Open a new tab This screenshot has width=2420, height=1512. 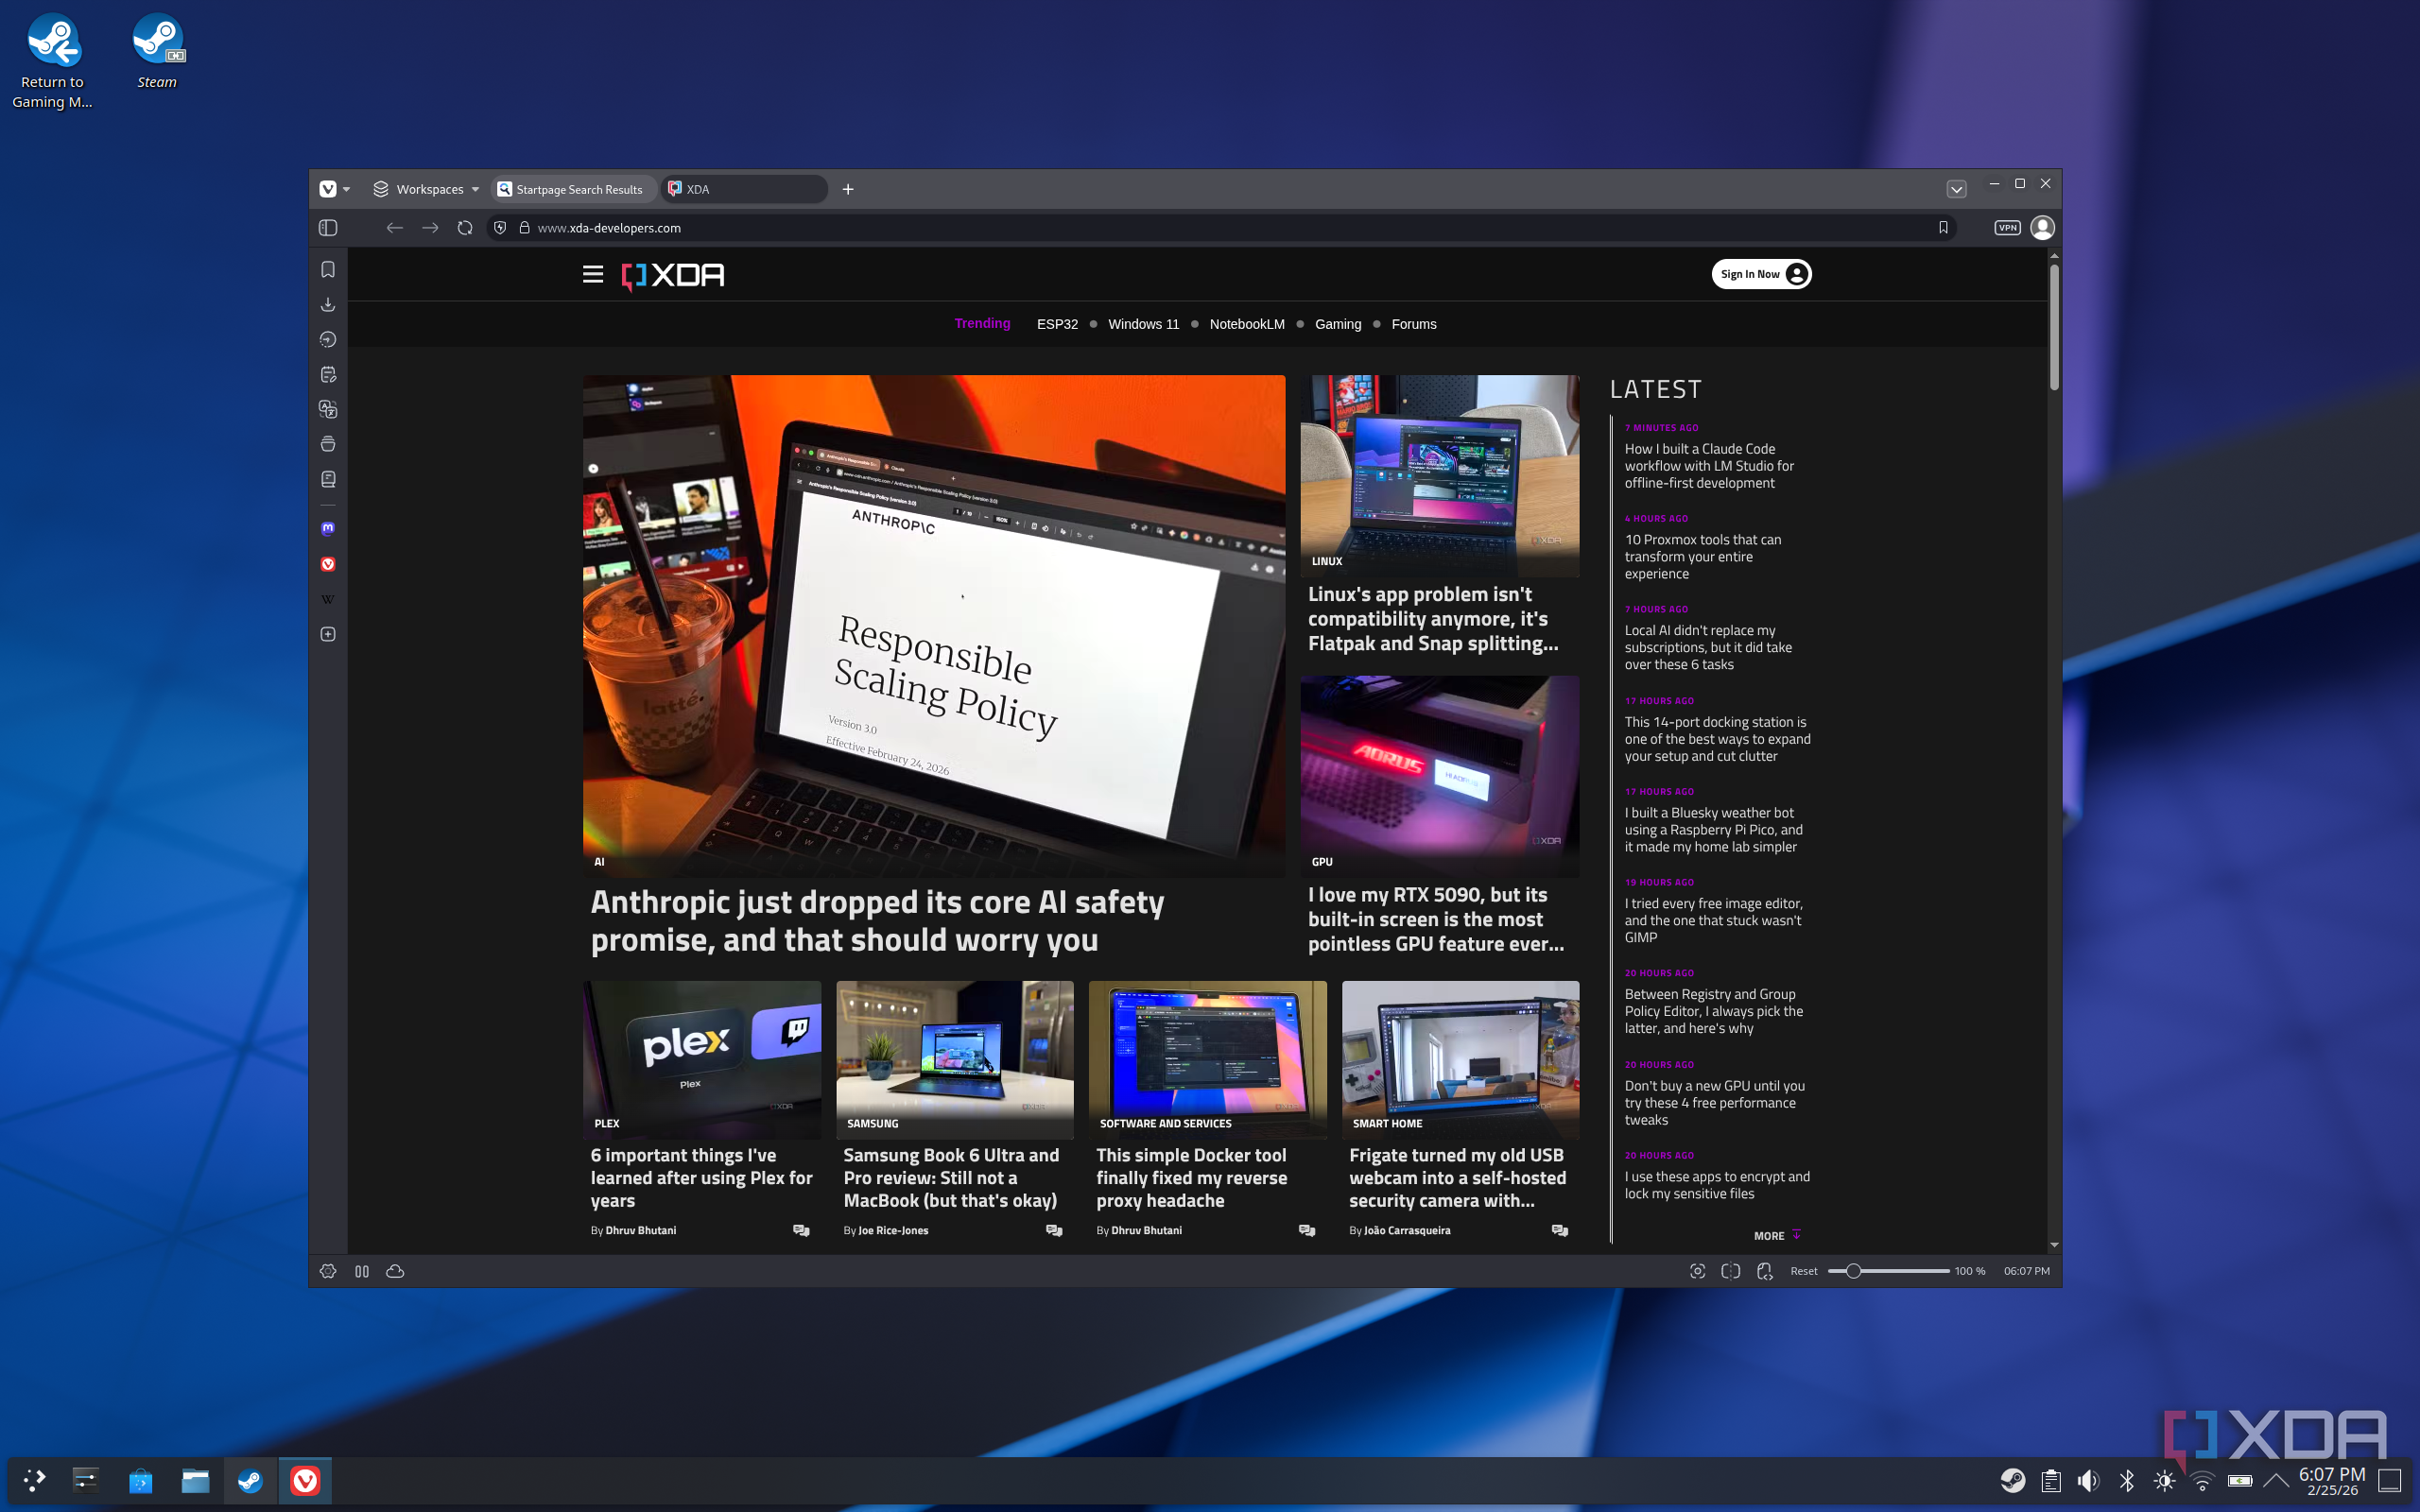pos(848,189)
